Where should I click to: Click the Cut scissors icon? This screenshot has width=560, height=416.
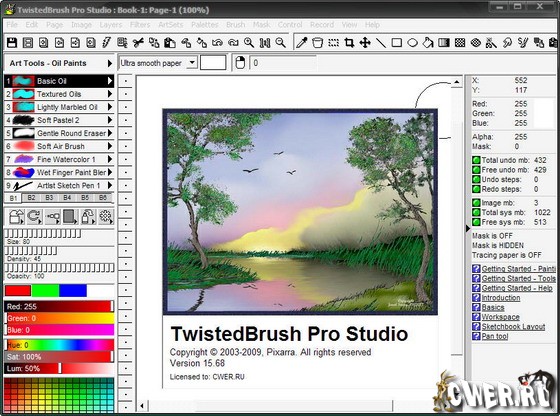(138, 43)
